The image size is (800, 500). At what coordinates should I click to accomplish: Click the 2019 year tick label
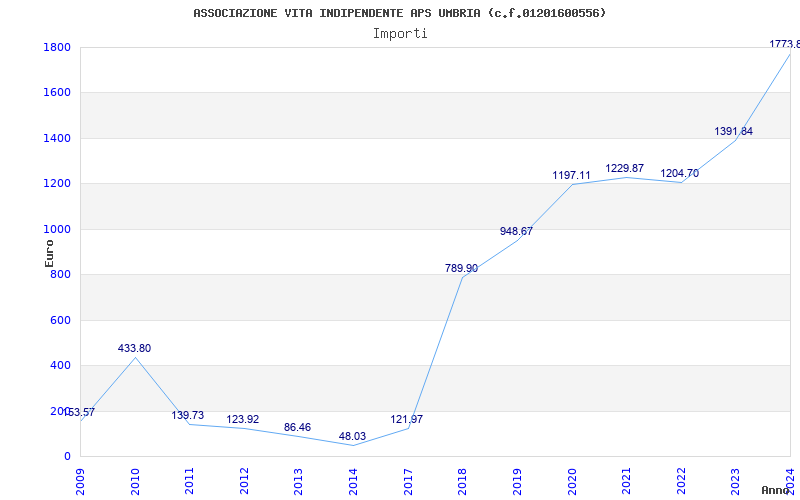[517, 482]
